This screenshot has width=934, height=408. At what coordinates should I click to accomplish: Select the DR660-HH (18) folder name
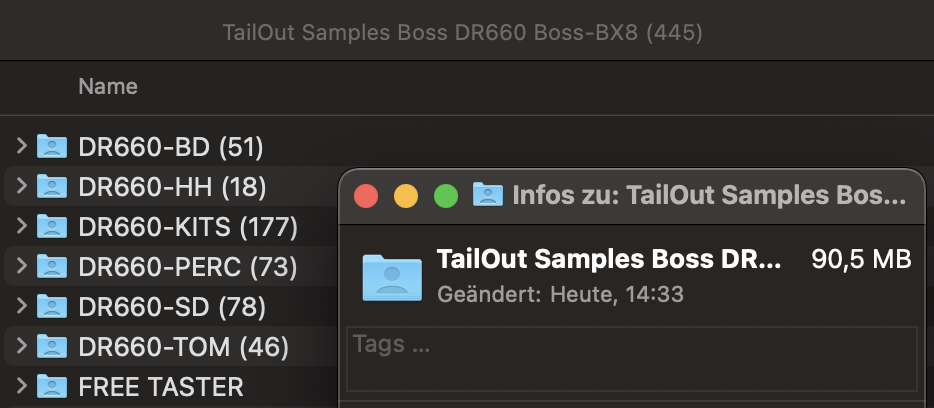tap(172, 187)
